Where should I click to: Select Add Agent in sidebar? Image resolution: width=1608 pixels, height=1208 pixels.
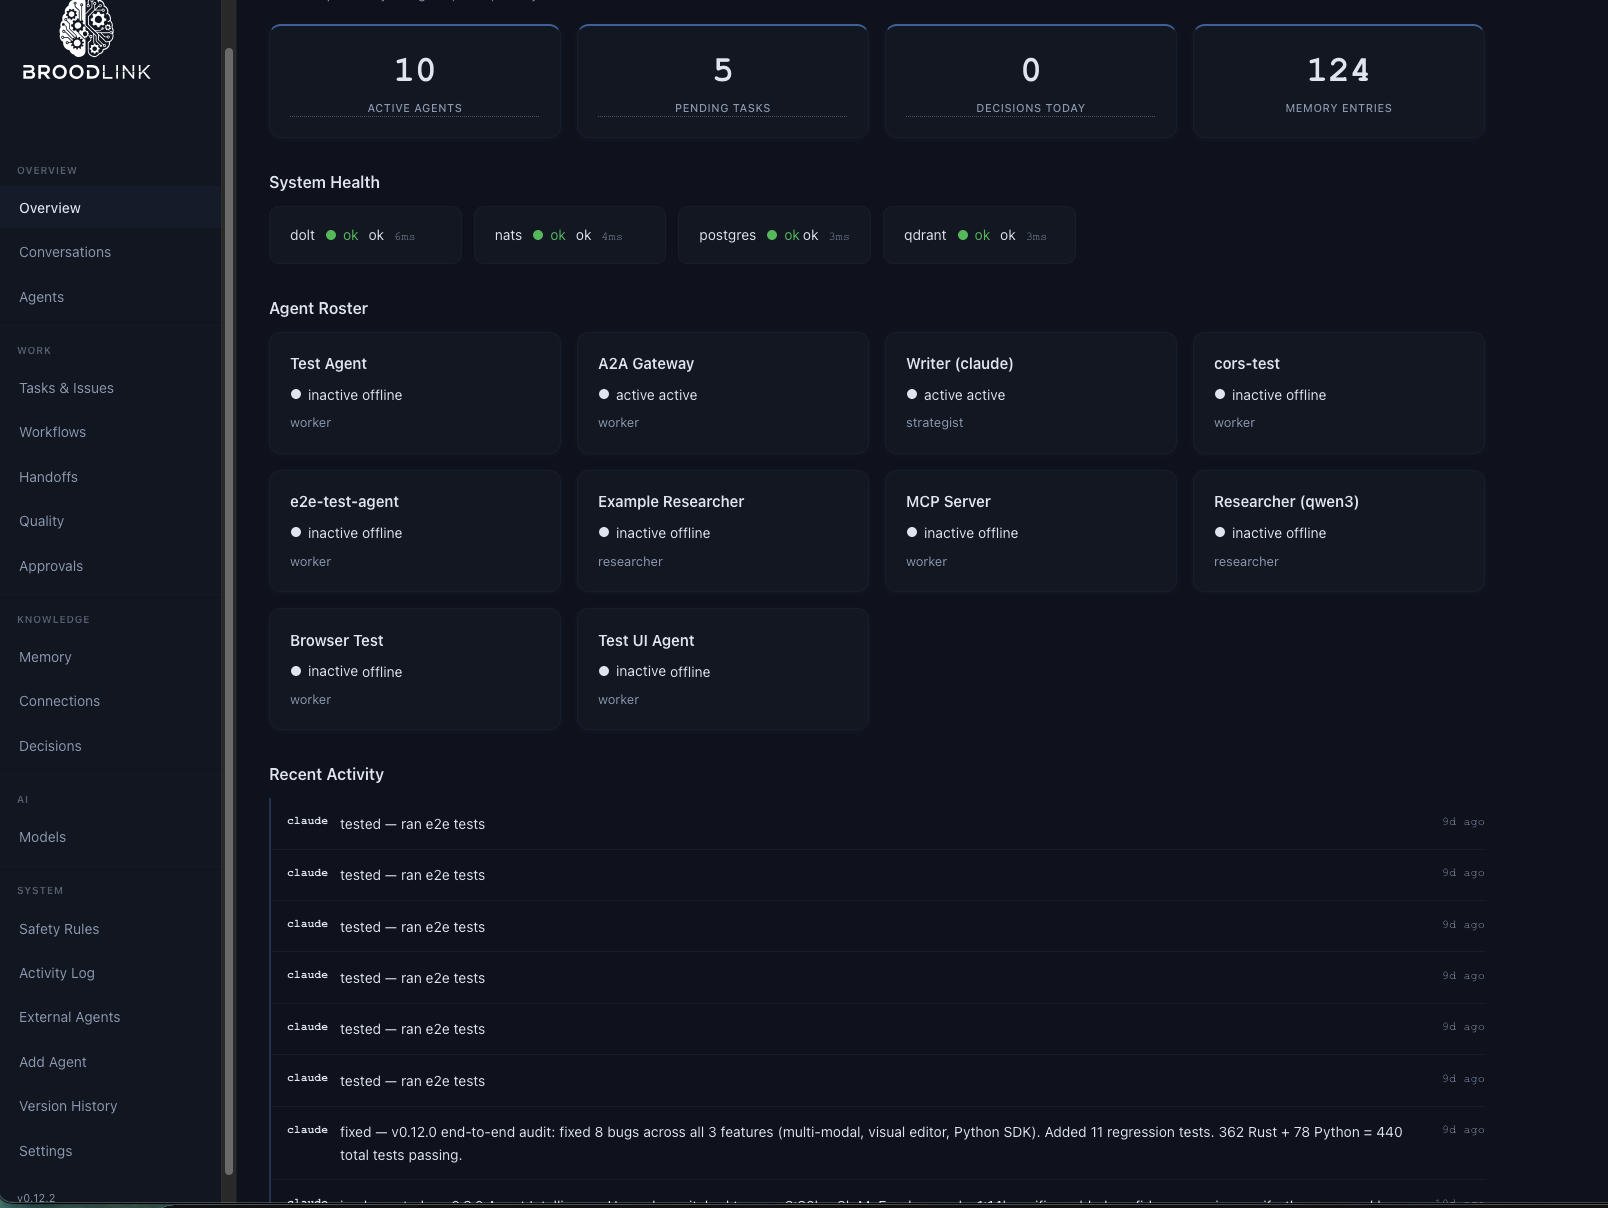(110, 1062)
